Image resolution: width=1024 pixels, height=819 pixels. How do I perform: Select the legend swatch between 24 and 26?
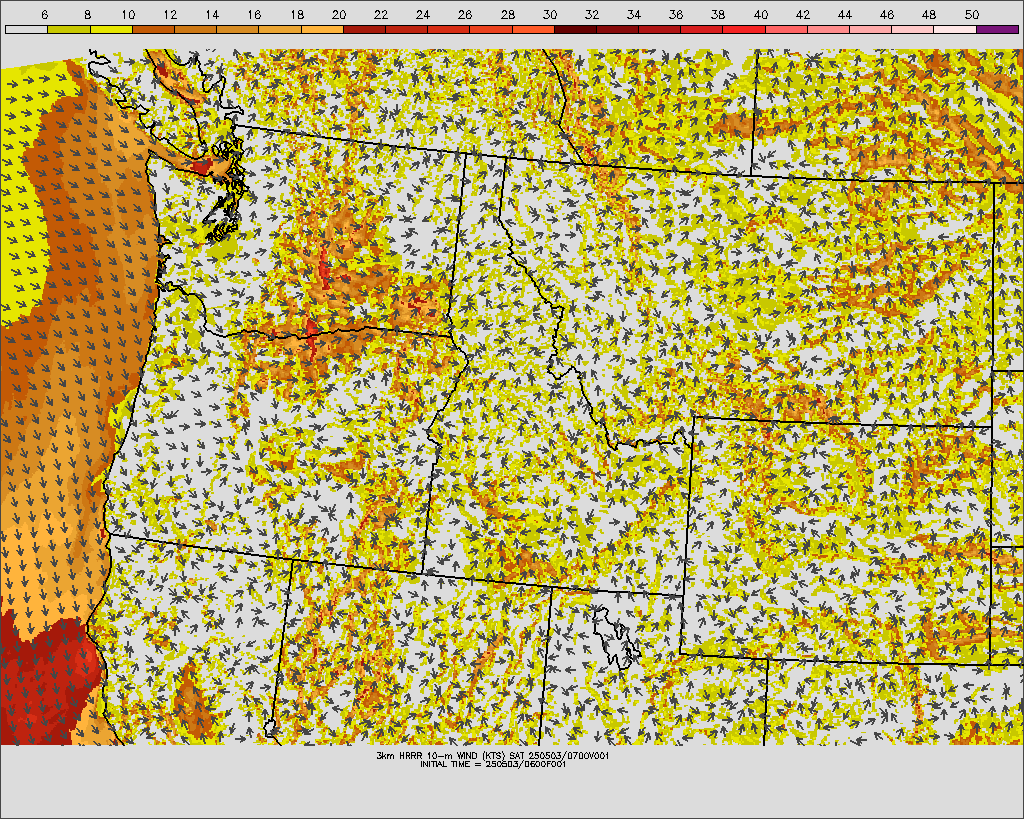pyautogui.click(x=449, y=29)
